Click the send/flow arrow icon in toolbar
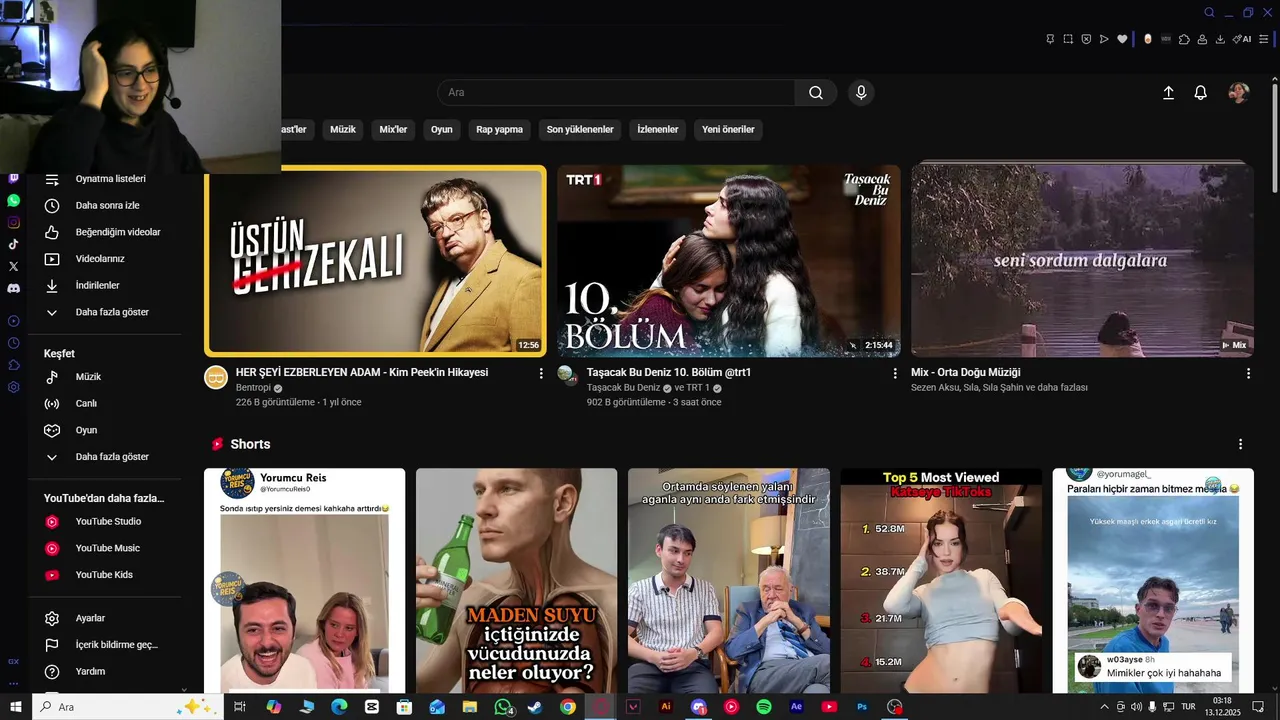The image size is (1280, 720). click(1104, 39)
